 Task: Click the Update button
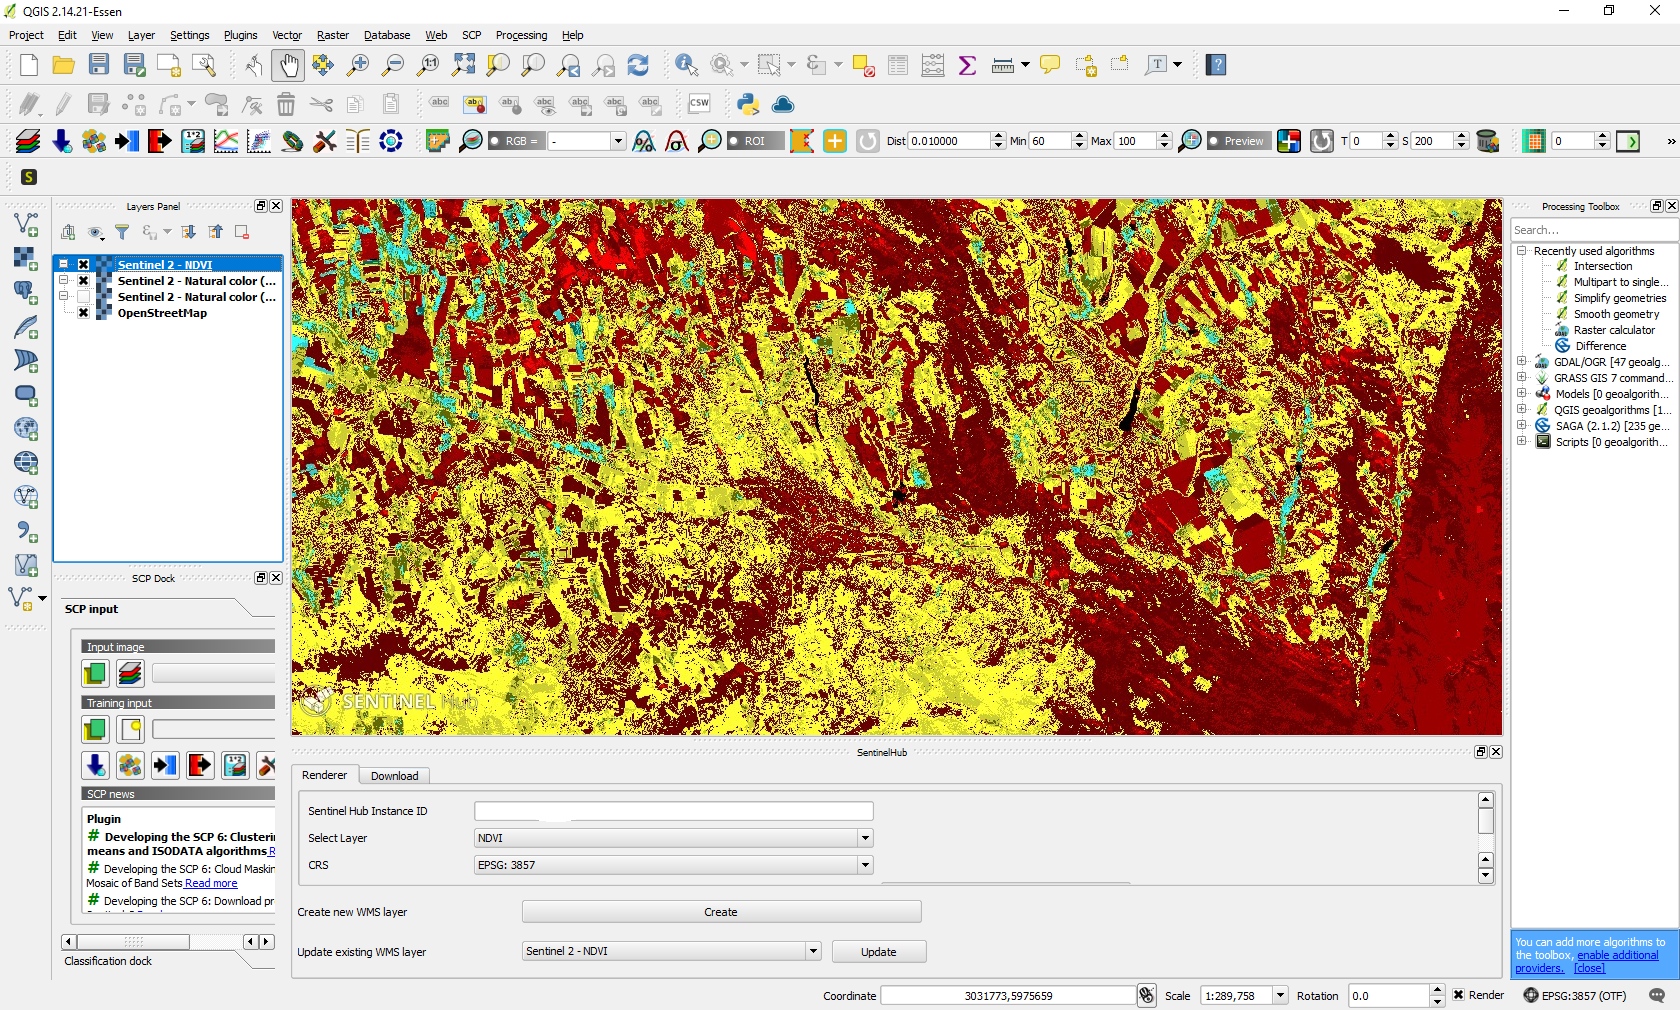tap(879, 952)
